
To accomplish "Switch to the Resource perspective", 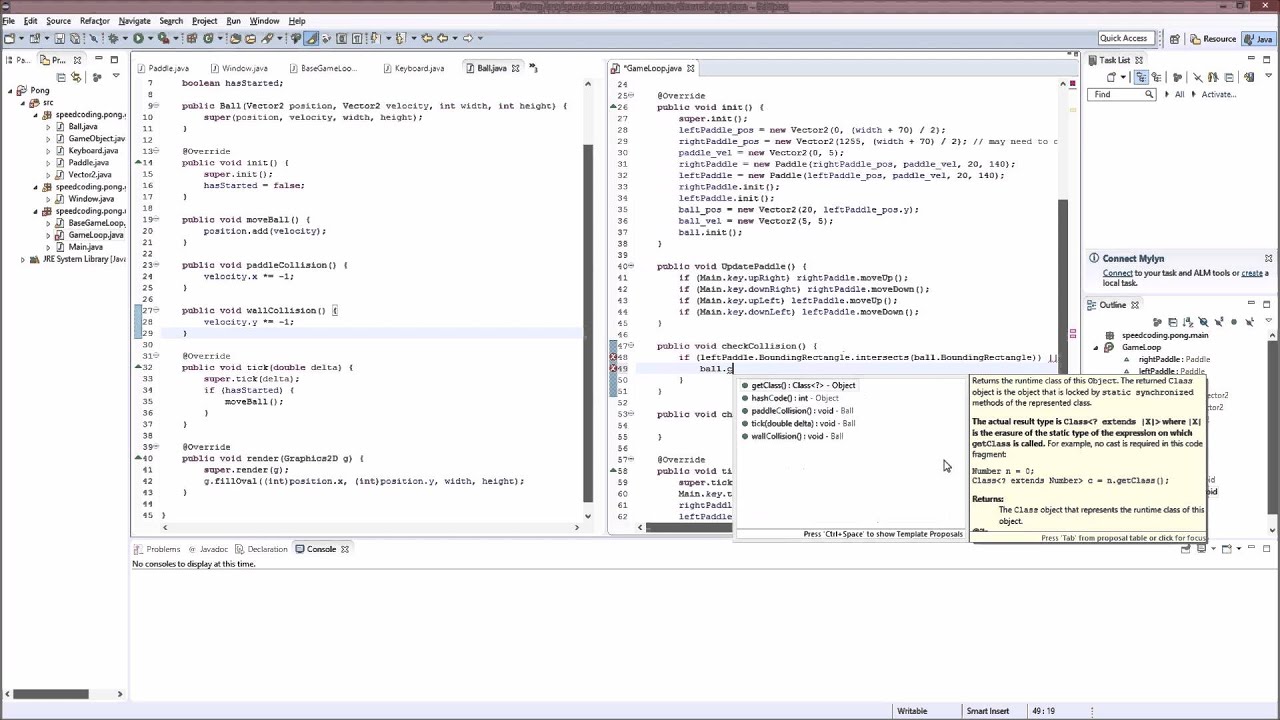I will [x=1212, y=39].
